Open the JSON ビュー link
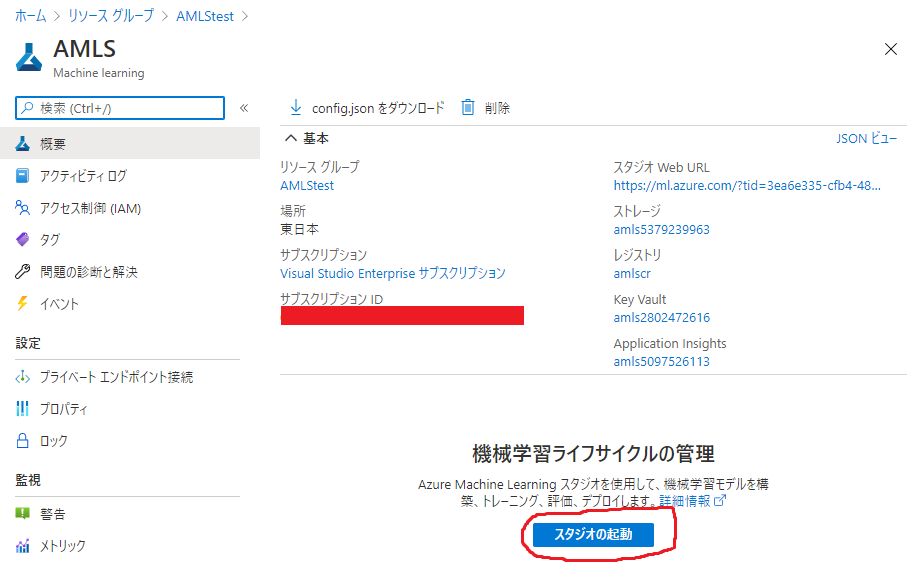Image resolution: width=921 pixels, height=565 pixels. point(866,139)
